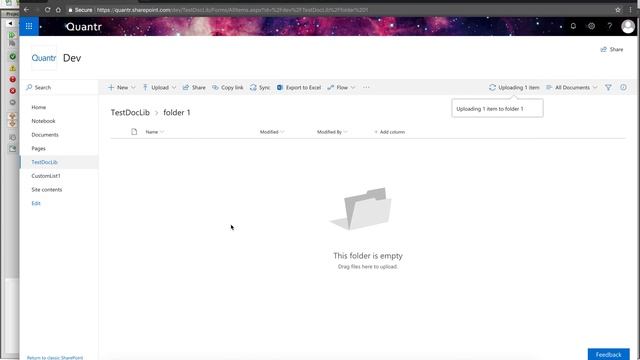Image resolution: width=640 pixels, height=360 pixels.
Task: Click the search magnifier icon
Action: pos(29,87)
